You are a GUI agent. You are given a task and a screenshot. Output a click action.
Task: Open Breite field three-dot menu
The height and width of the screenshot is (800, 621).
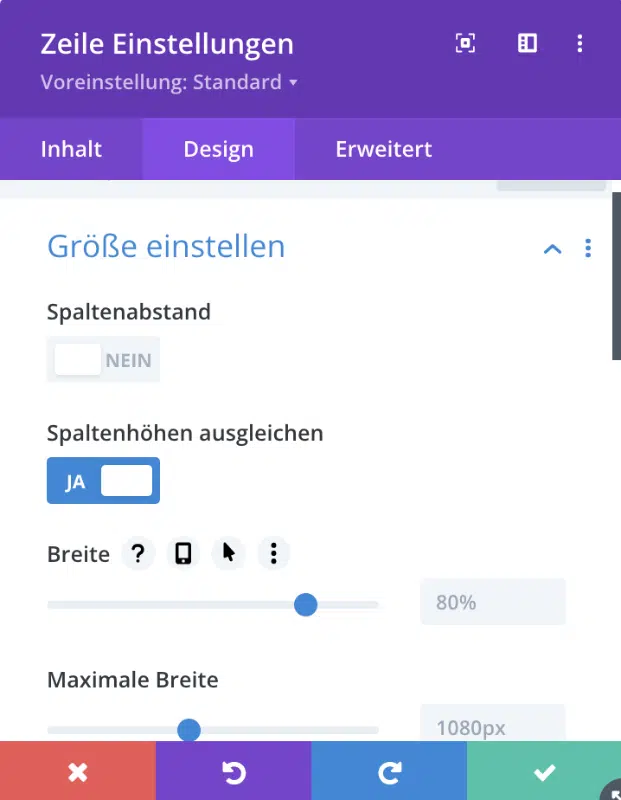[274, 553]
